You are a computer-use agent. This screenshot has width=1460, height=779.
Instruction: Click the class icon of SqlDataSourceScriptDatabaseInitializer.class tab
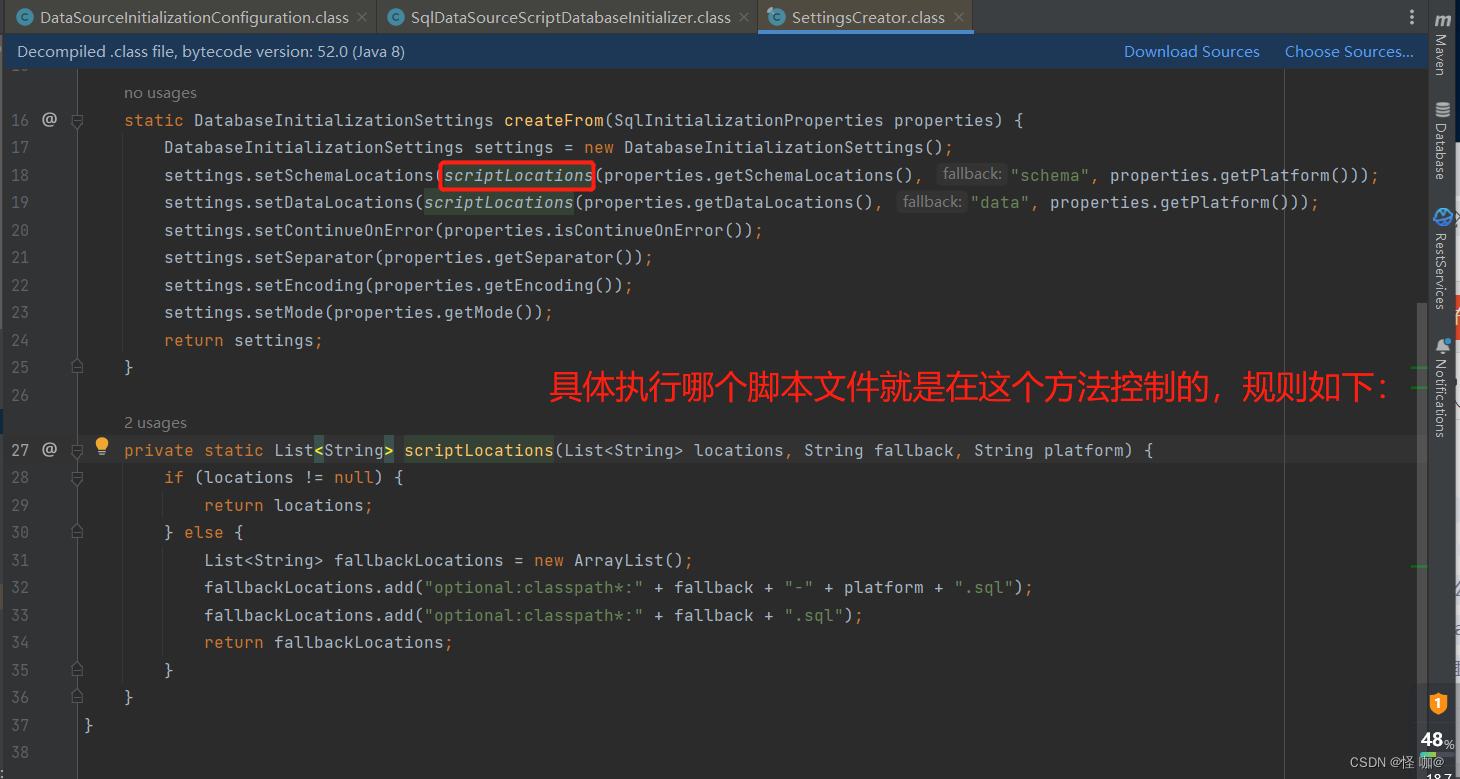coord(395,17)
